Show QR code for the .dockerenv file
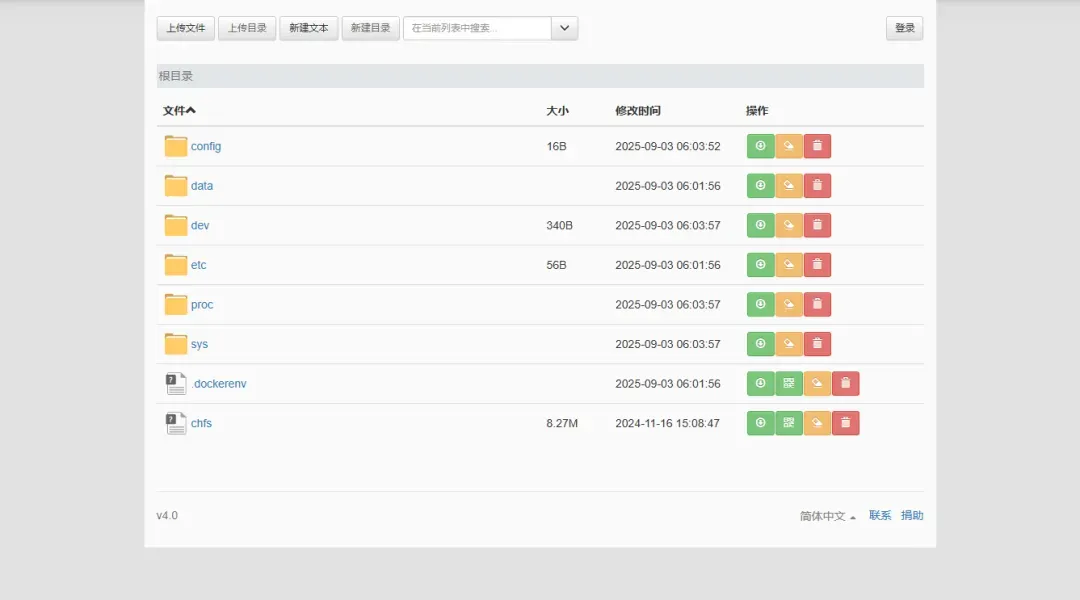This screenshot has height=600, width=1080. point(788,382)
